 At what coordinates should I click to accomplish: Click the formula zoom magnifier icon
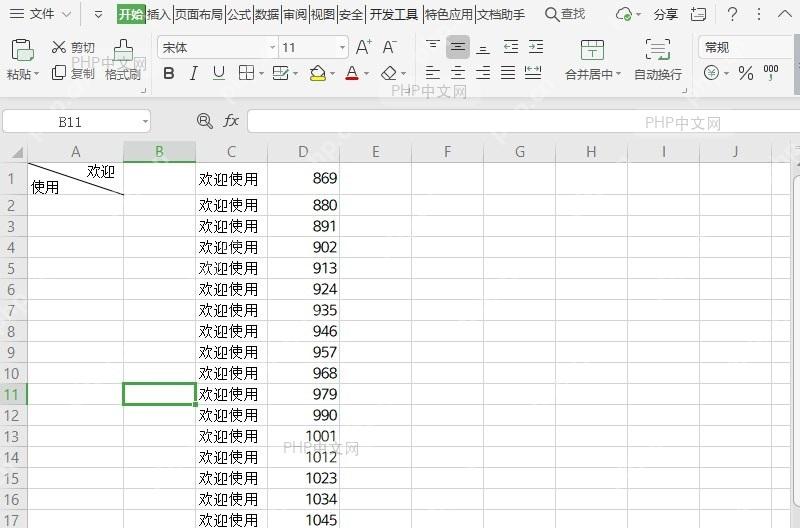(205, 121)
